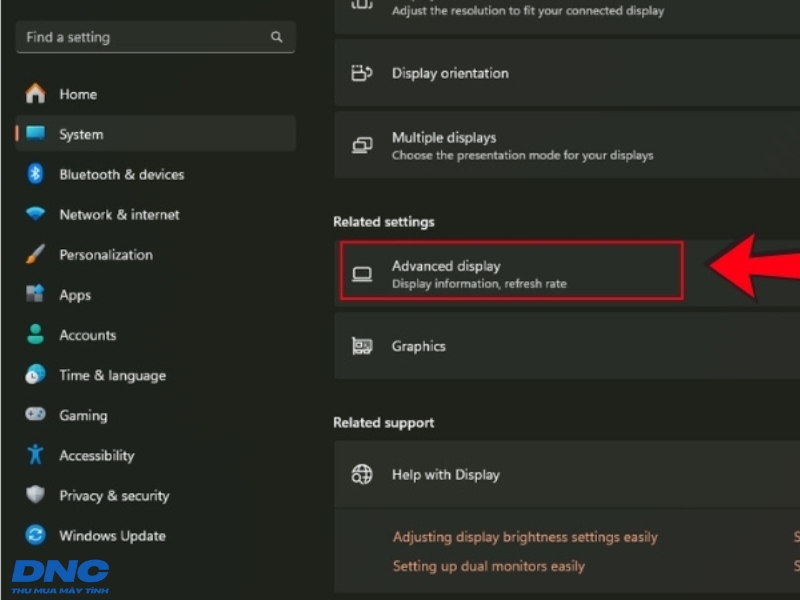Click the Apps icon
Image resolution: width=800 pixels, height=600 pixels.
click(36, 294)
